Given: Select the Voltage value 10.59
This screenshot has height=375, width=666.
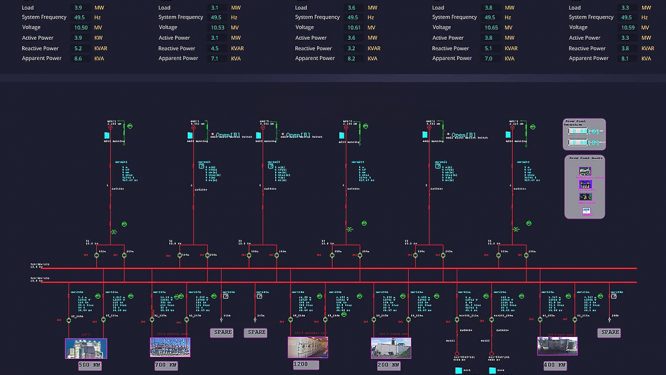Looking at the screenshot, I should [628, 28].
